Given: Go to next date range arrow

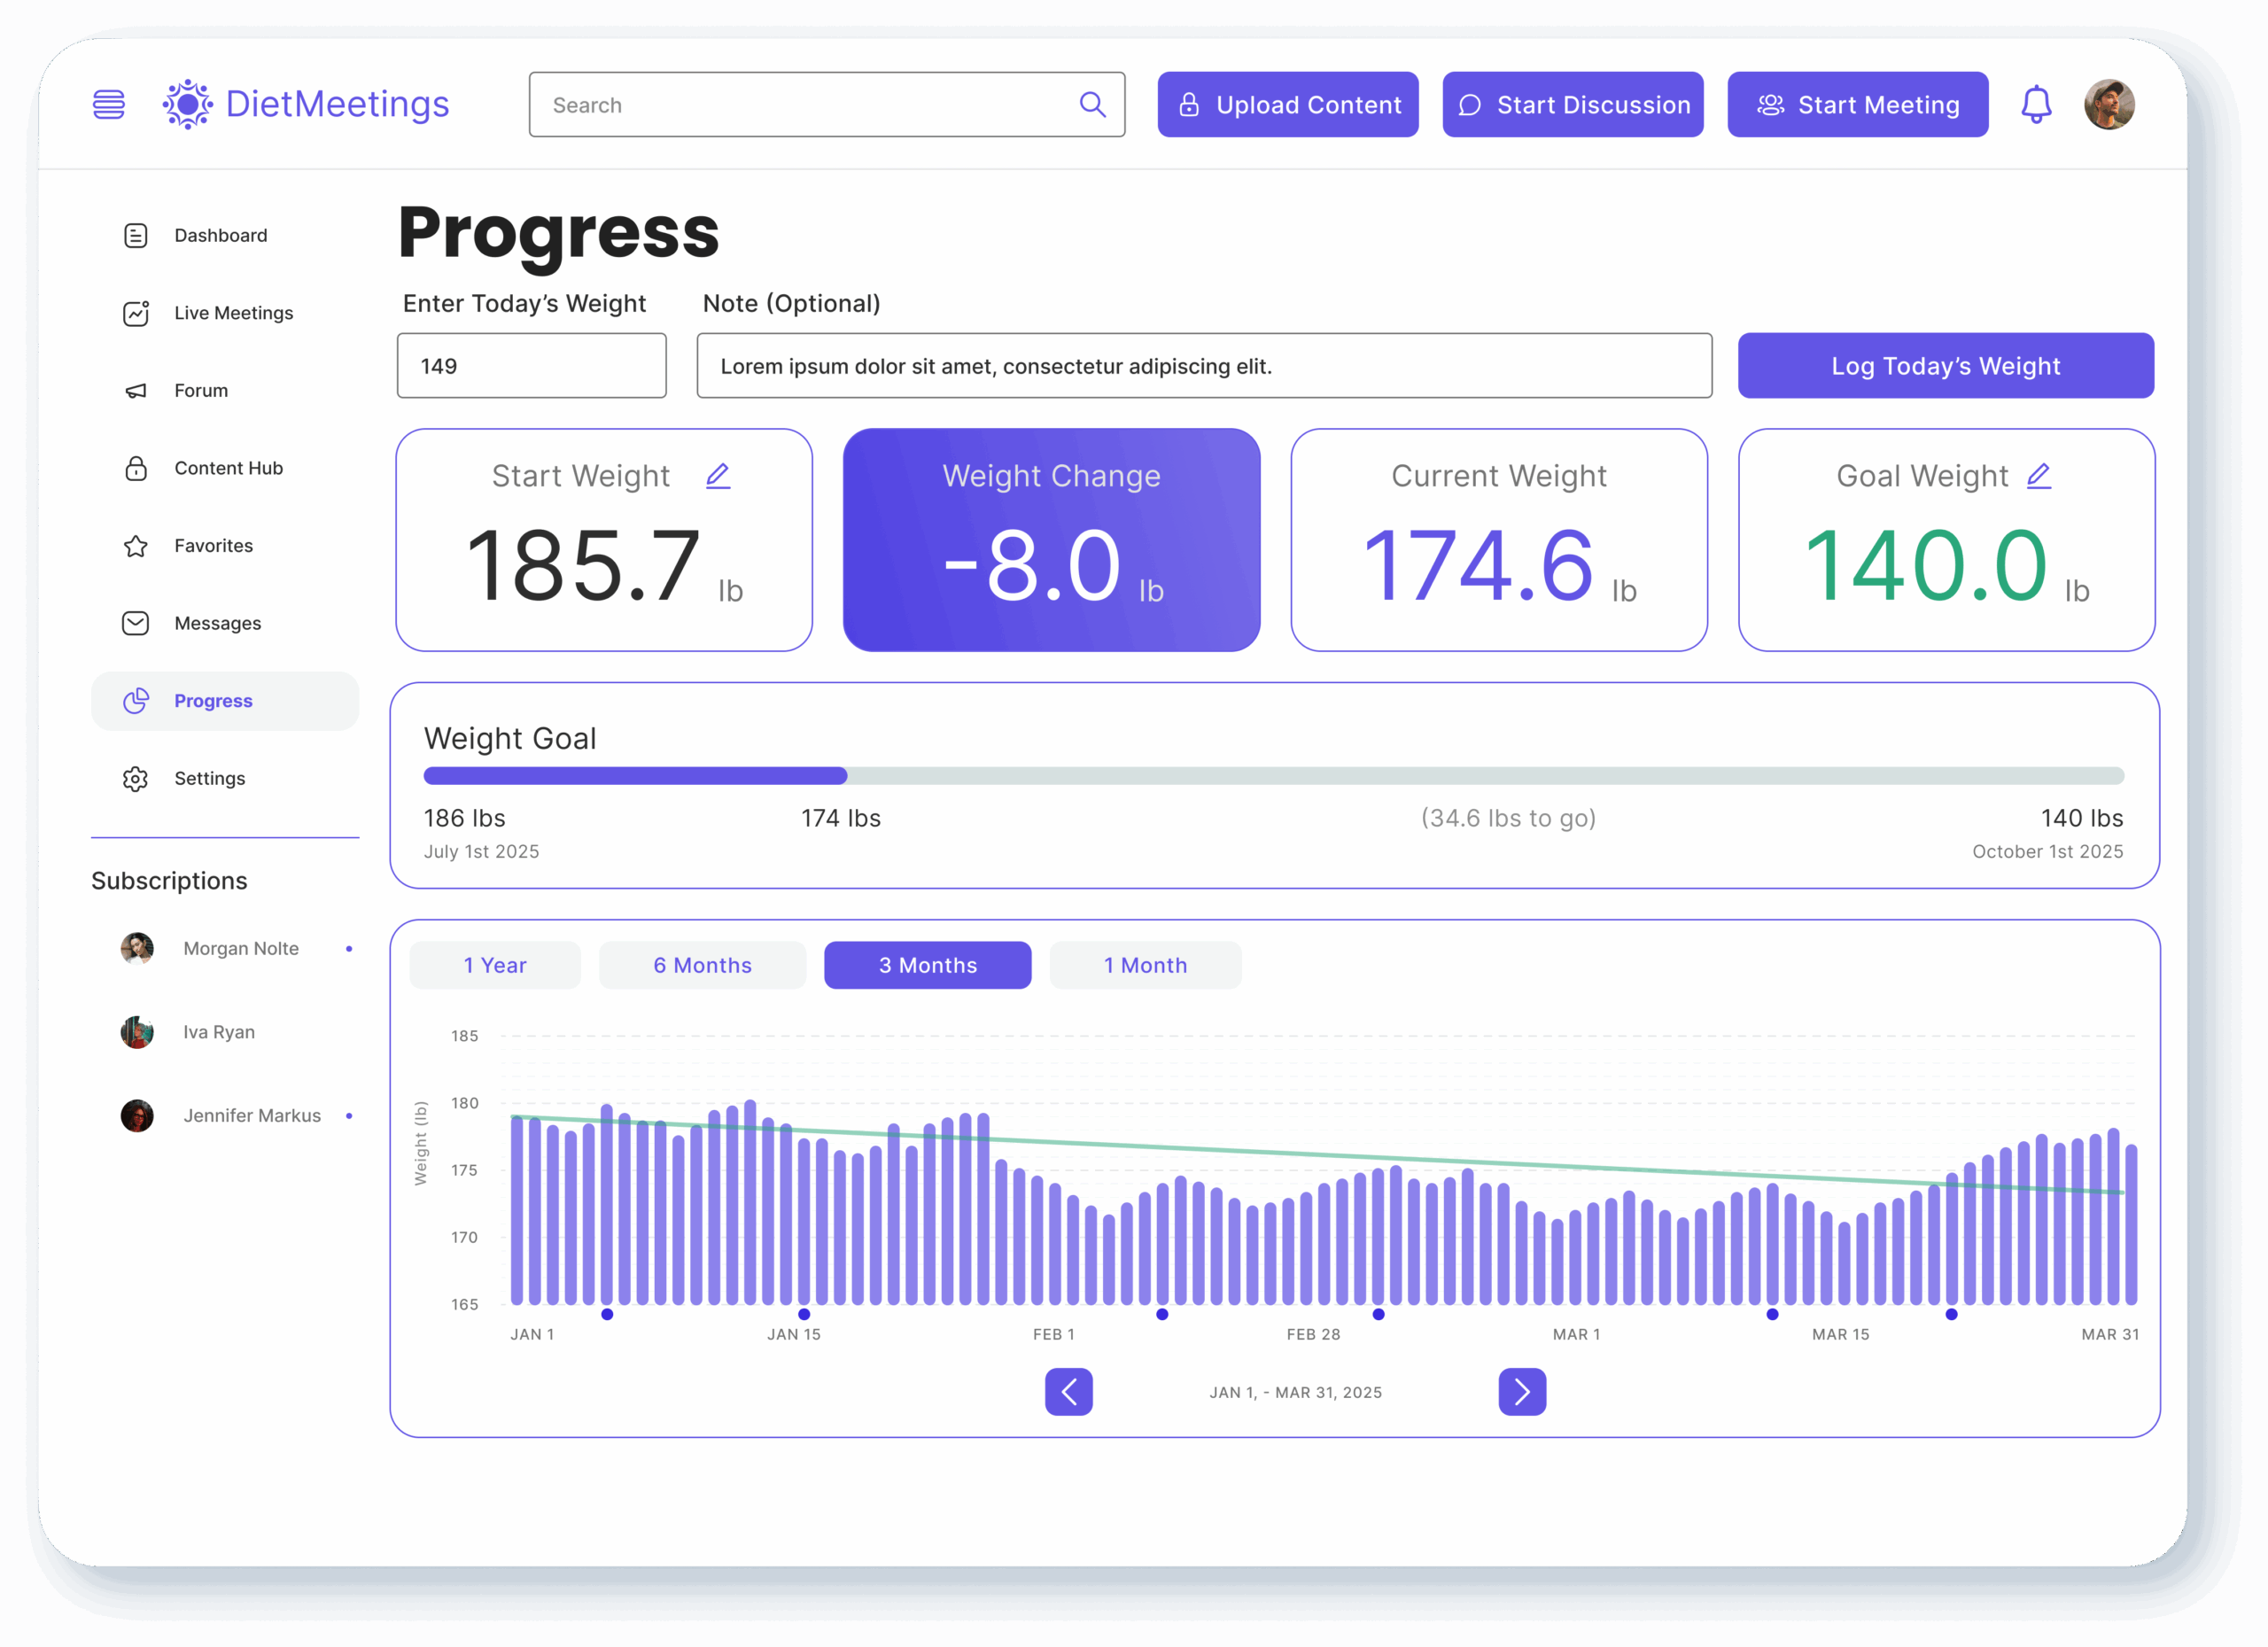Looking at the screenshot, I should [x=1521, y=1391].
